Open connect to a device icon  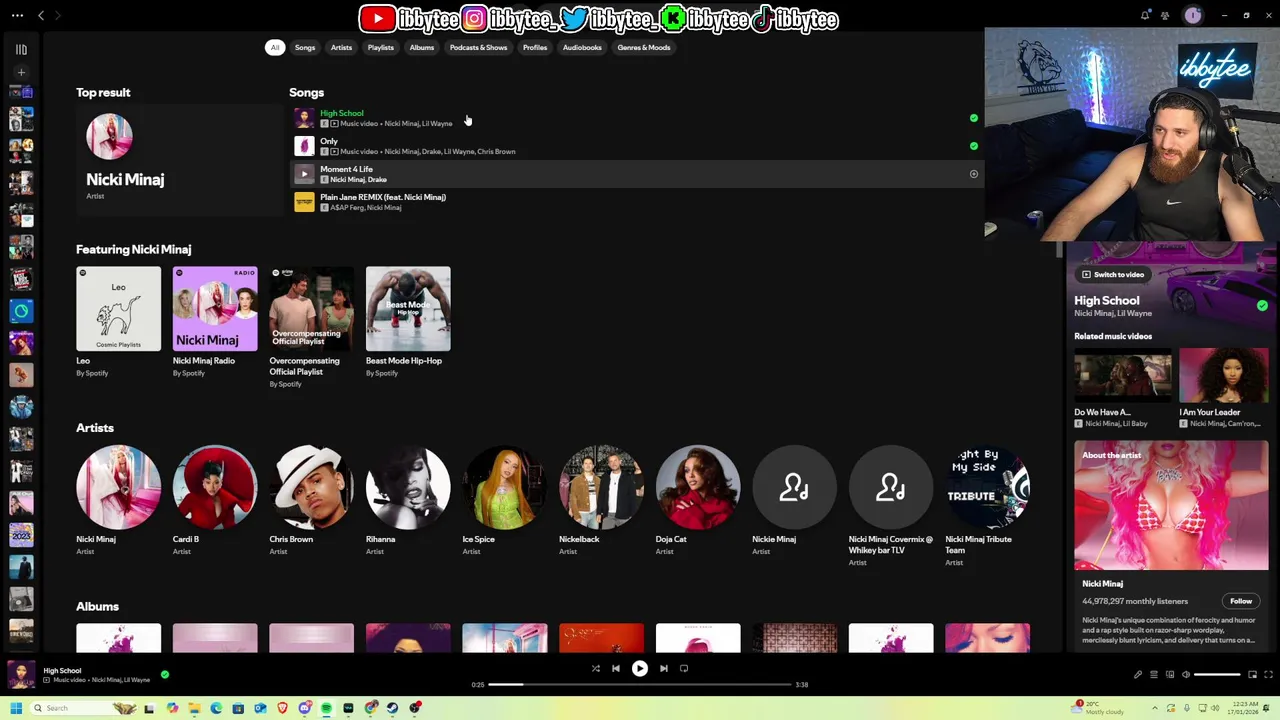pos(1170,675)
